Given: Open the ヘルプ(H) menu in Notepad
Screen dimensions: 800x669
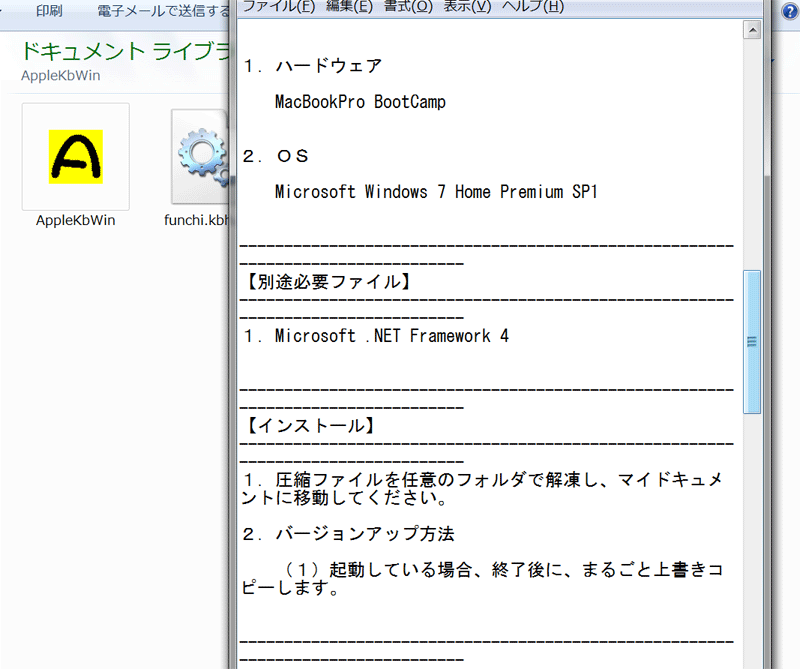Looking at the screenshot, I should [x=533, y=7].
